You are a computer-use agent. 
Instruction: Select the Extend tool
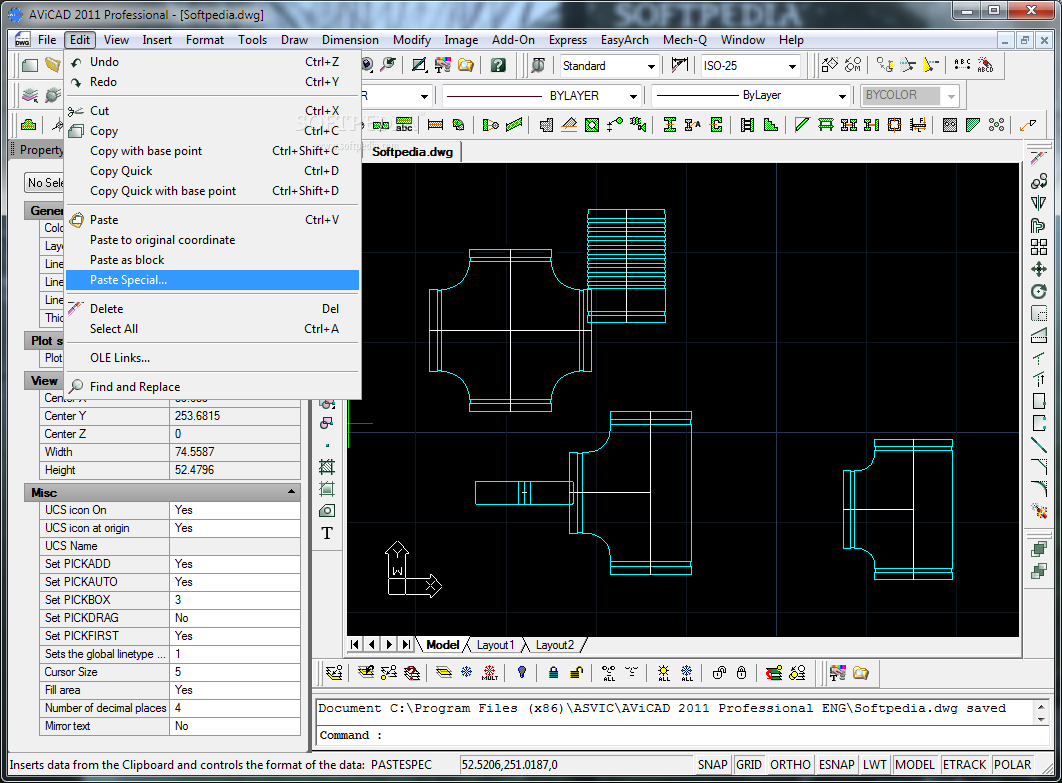pos(1038,379)
